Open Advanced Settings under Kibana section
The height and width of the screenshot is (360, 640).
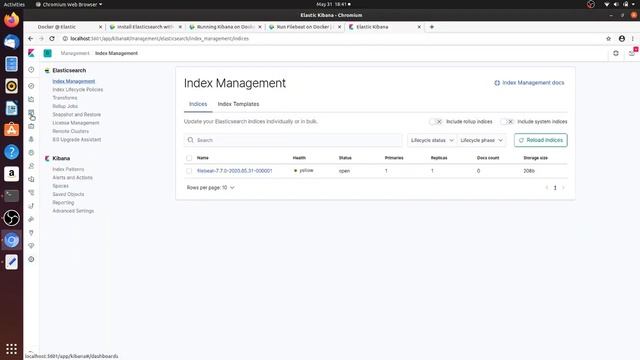pyautogui.click(x=73, y=211)
